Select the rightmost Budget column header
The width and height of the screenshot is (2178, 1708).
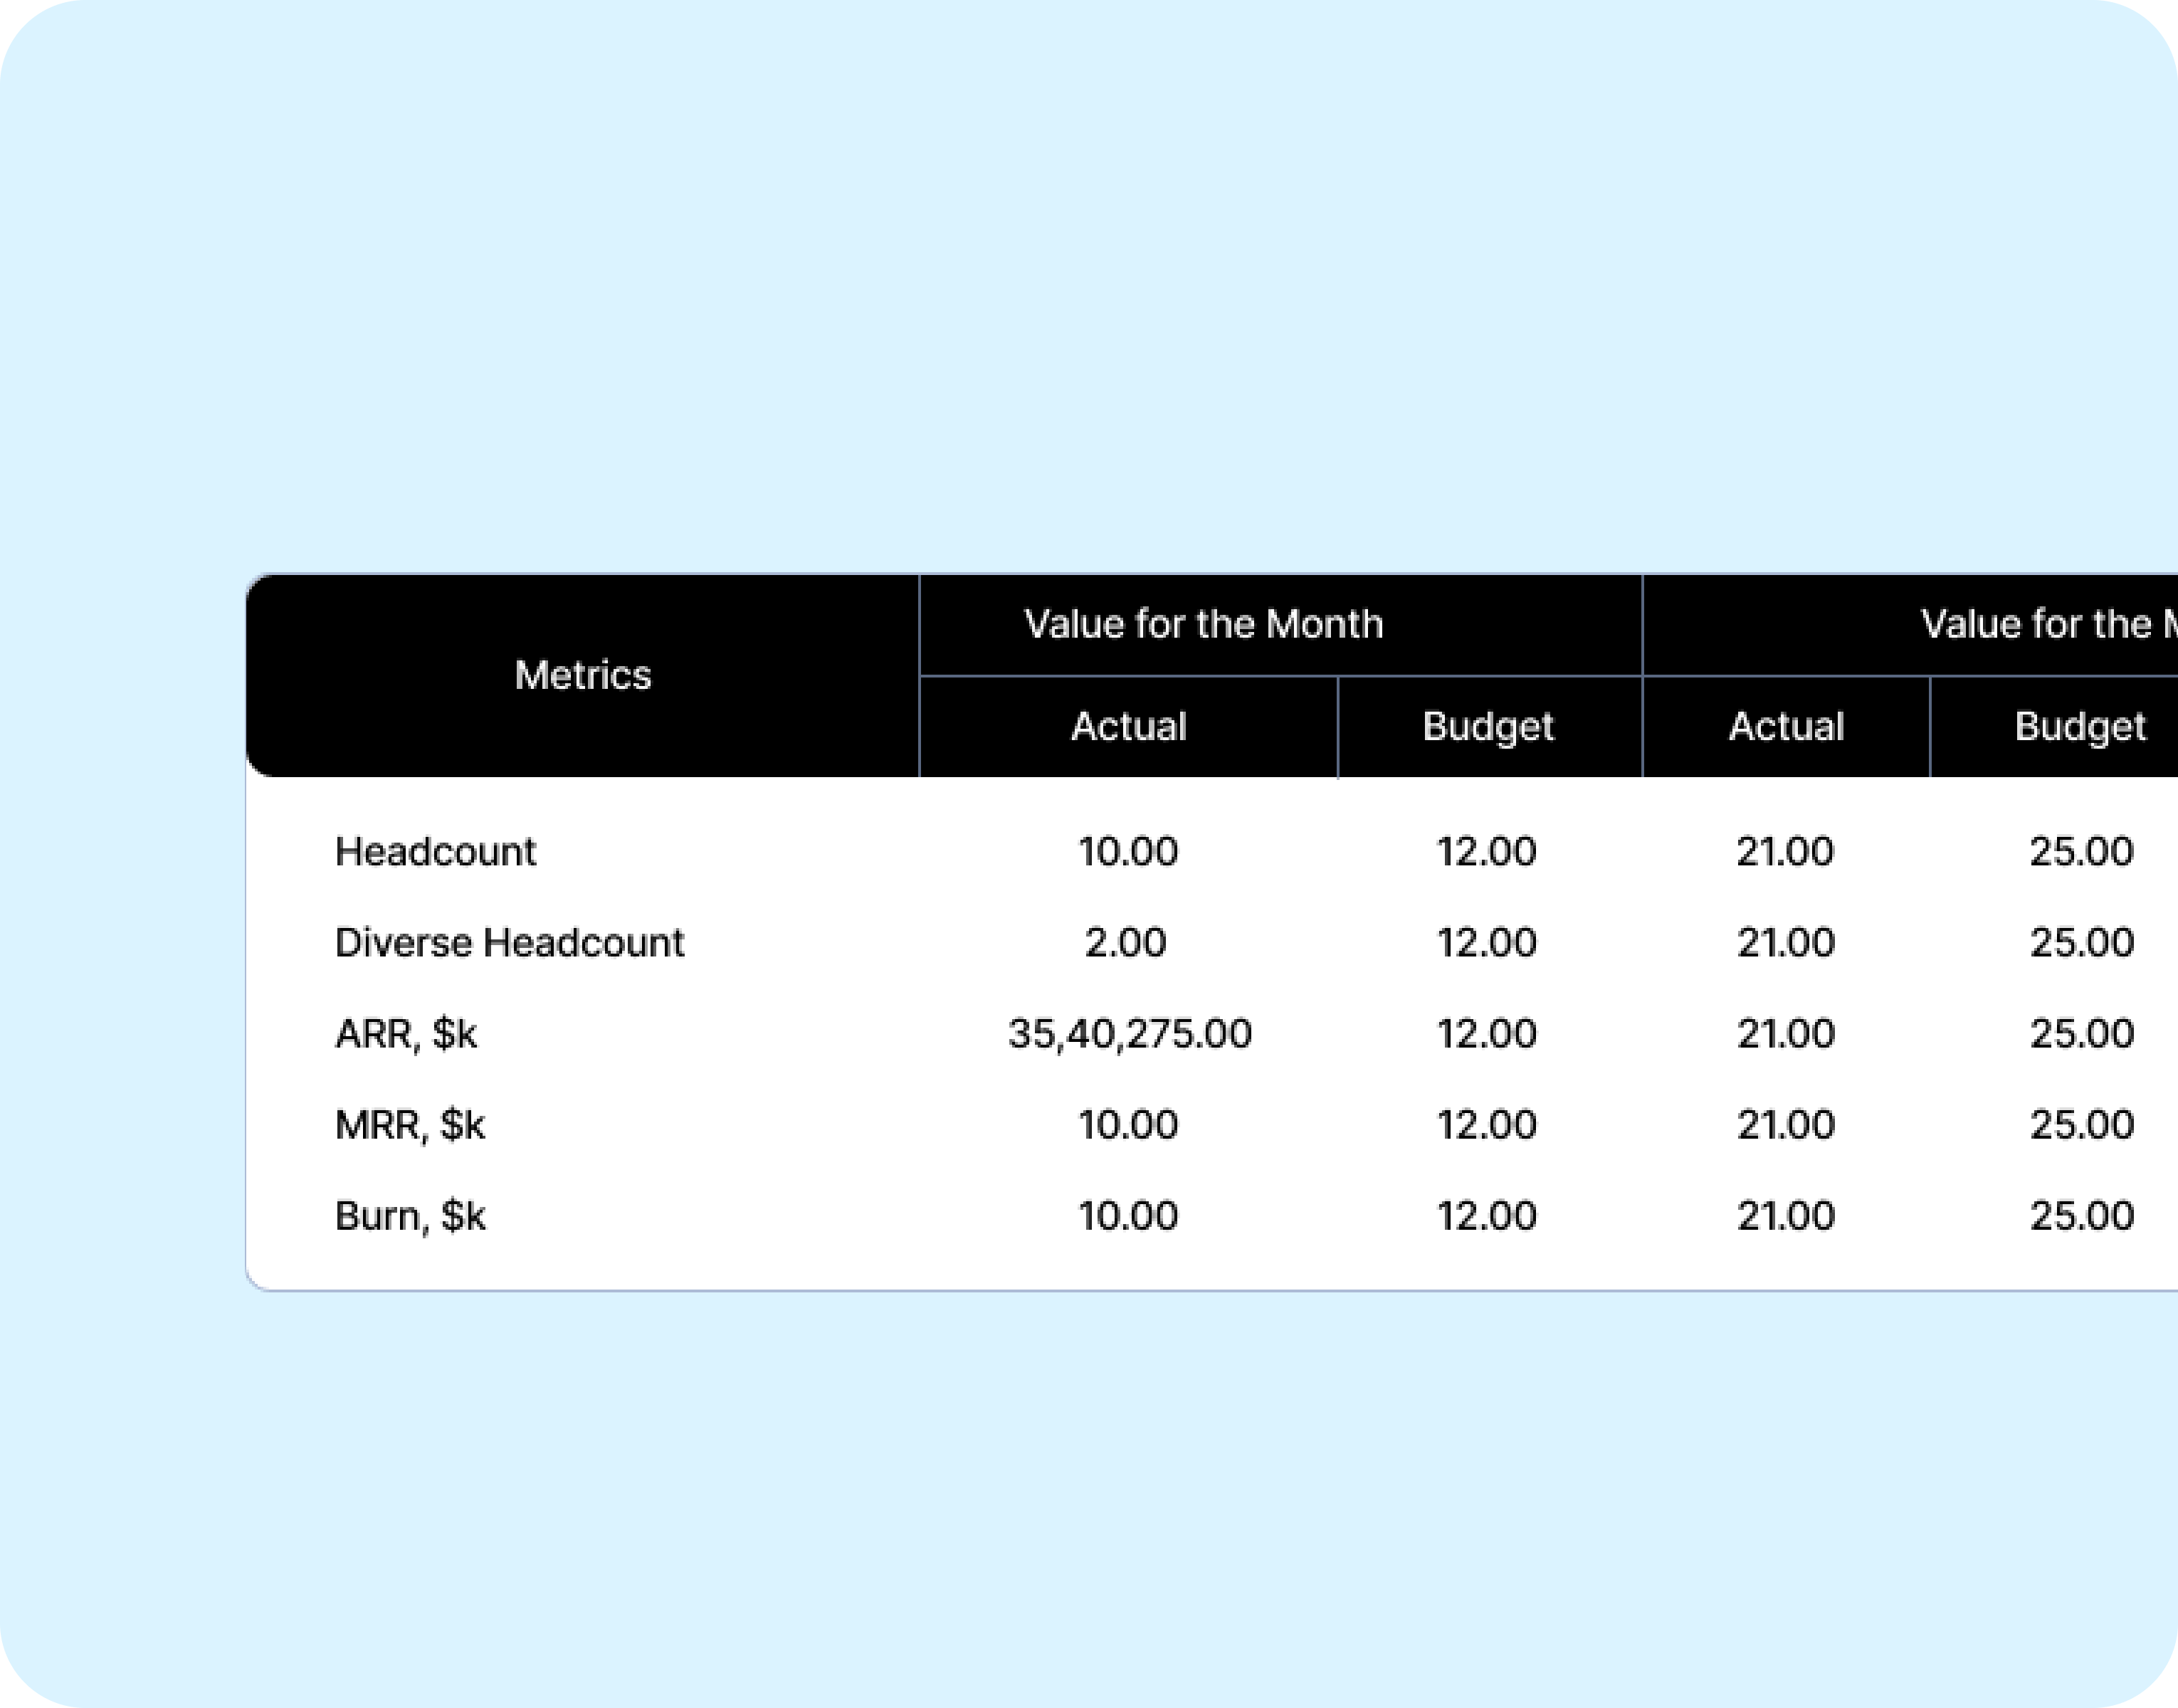click(x=2080, y=726)
